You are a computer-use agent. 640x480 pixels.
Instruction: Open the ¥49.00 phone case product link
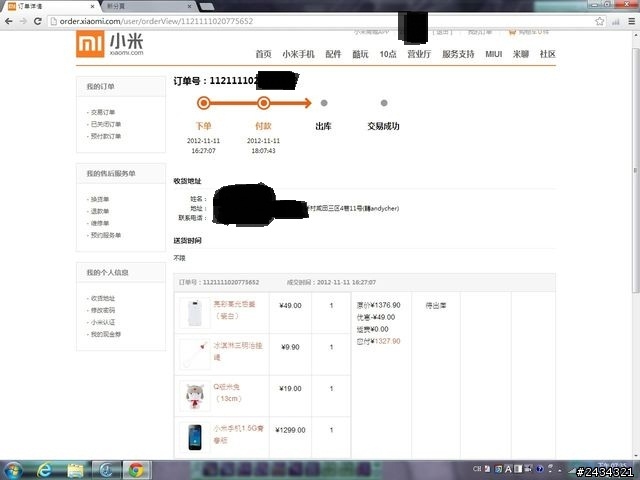[234, 310]
